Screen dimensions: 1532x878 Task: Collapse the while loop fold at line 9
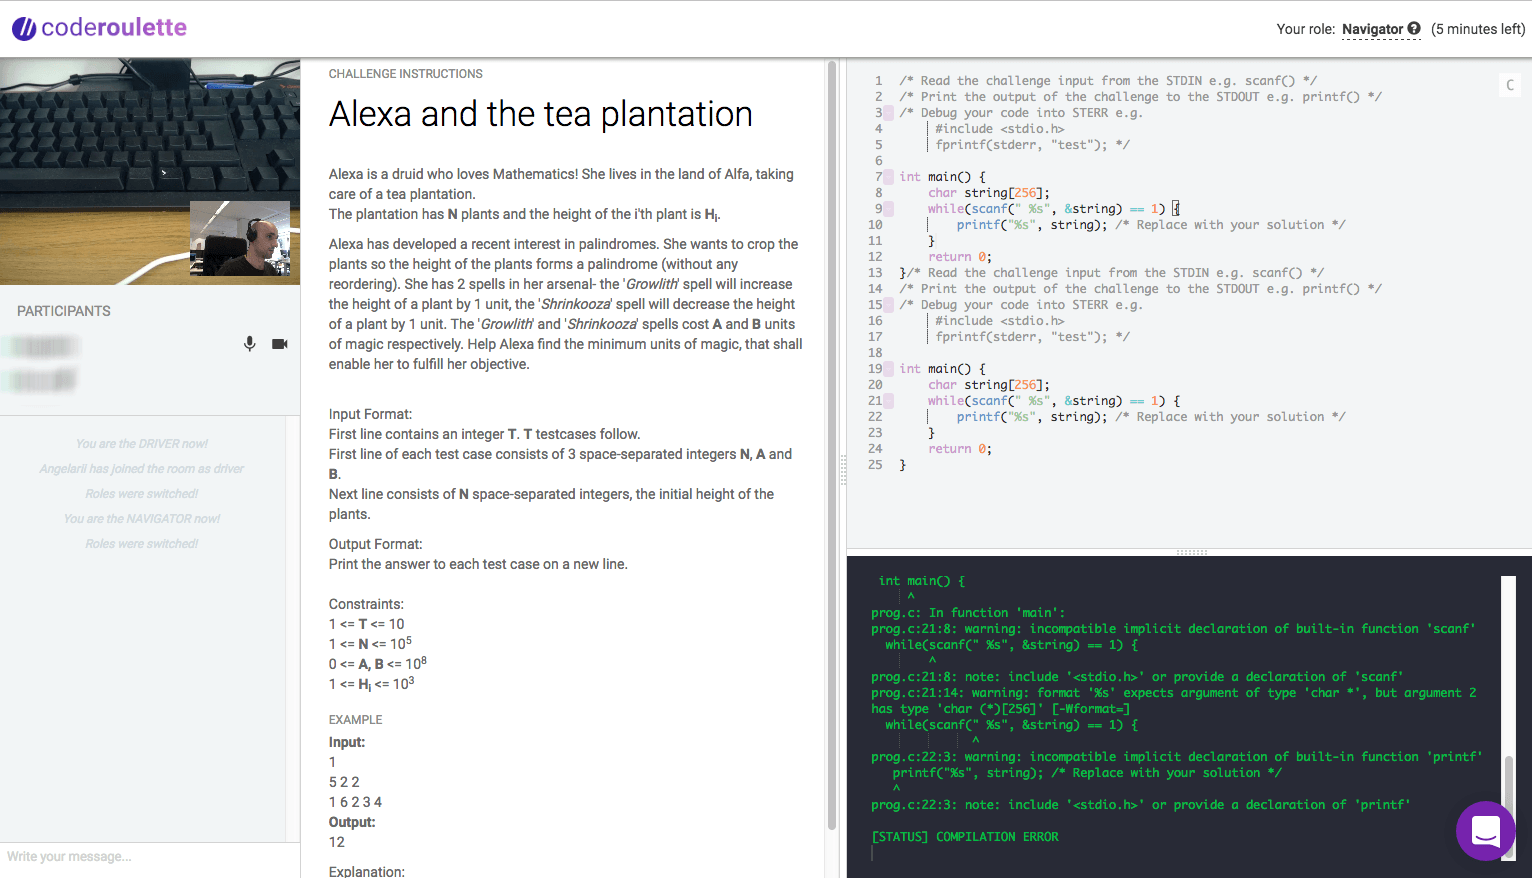pyautogui.click(x=889, y=209)
